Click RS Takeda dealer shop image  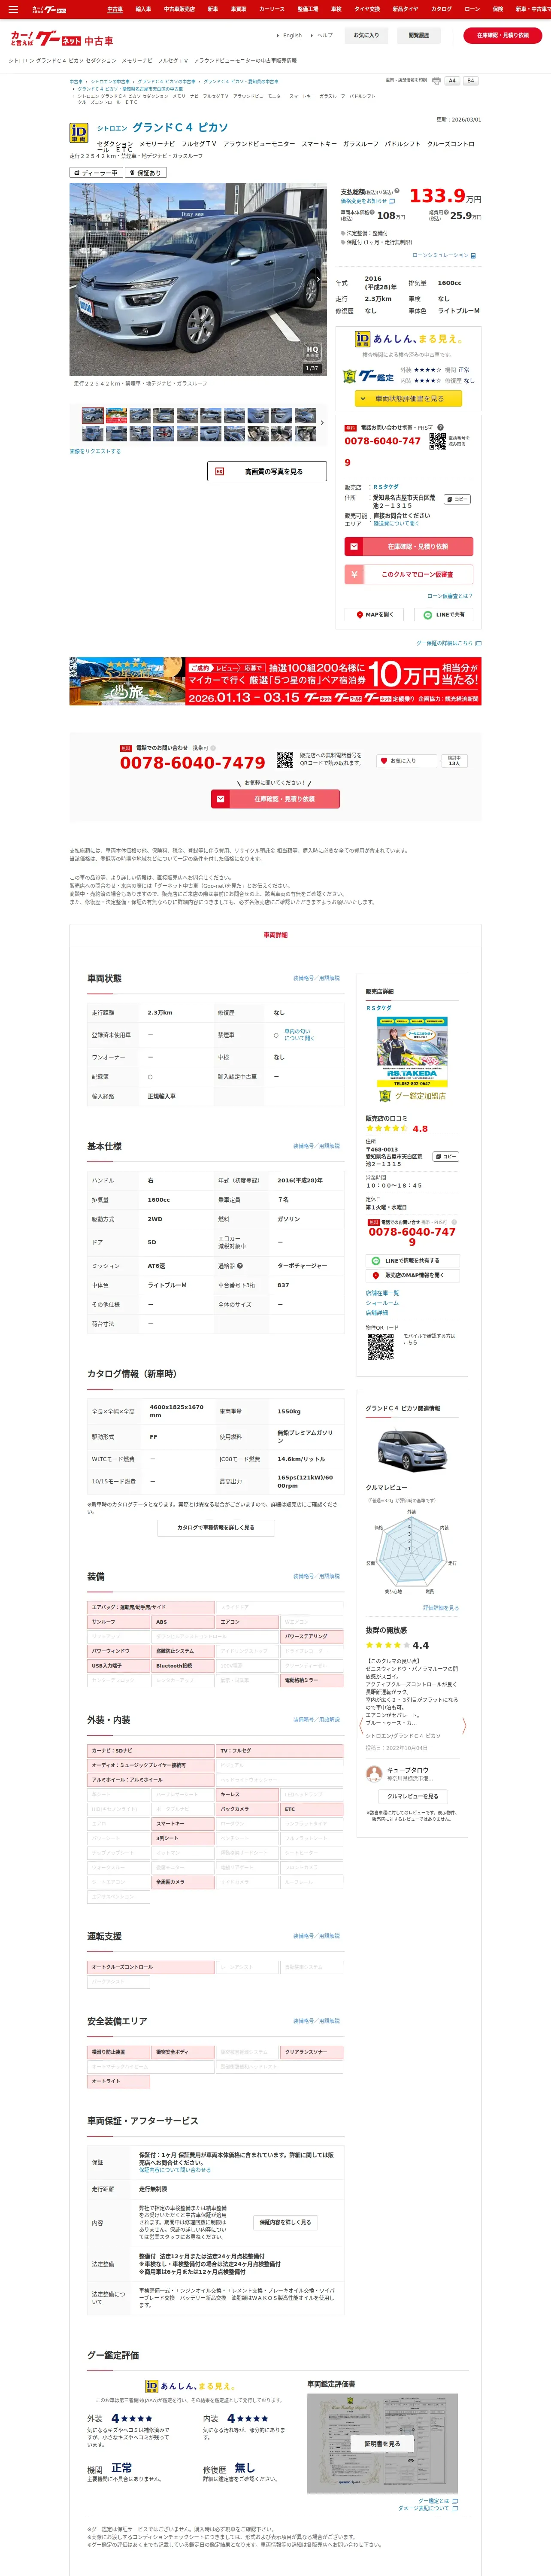coord(412,1052)
